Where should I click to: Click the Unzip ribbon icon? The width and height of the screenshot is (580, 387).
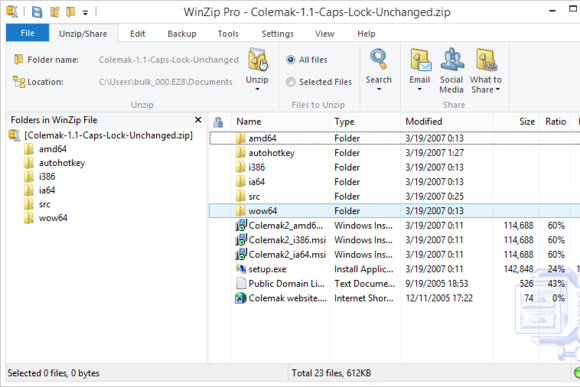pyautogui.click(x=258, y=59)
